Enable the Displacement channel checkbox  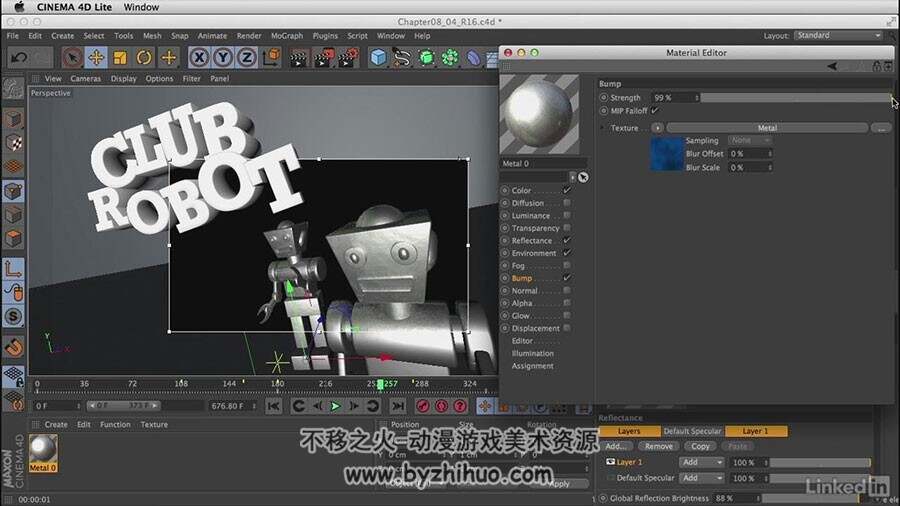[567, 328]
